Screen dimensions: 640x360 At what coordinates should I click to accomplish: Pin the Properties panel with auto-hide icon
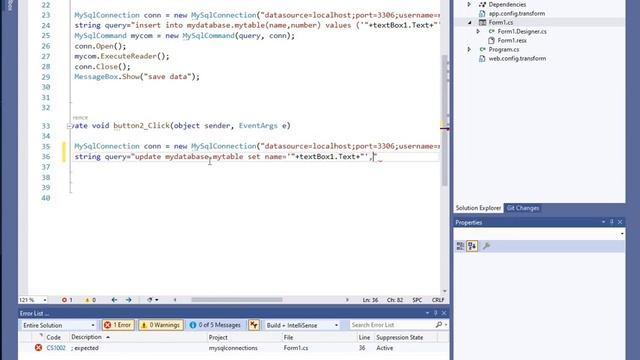click(611, 222)
